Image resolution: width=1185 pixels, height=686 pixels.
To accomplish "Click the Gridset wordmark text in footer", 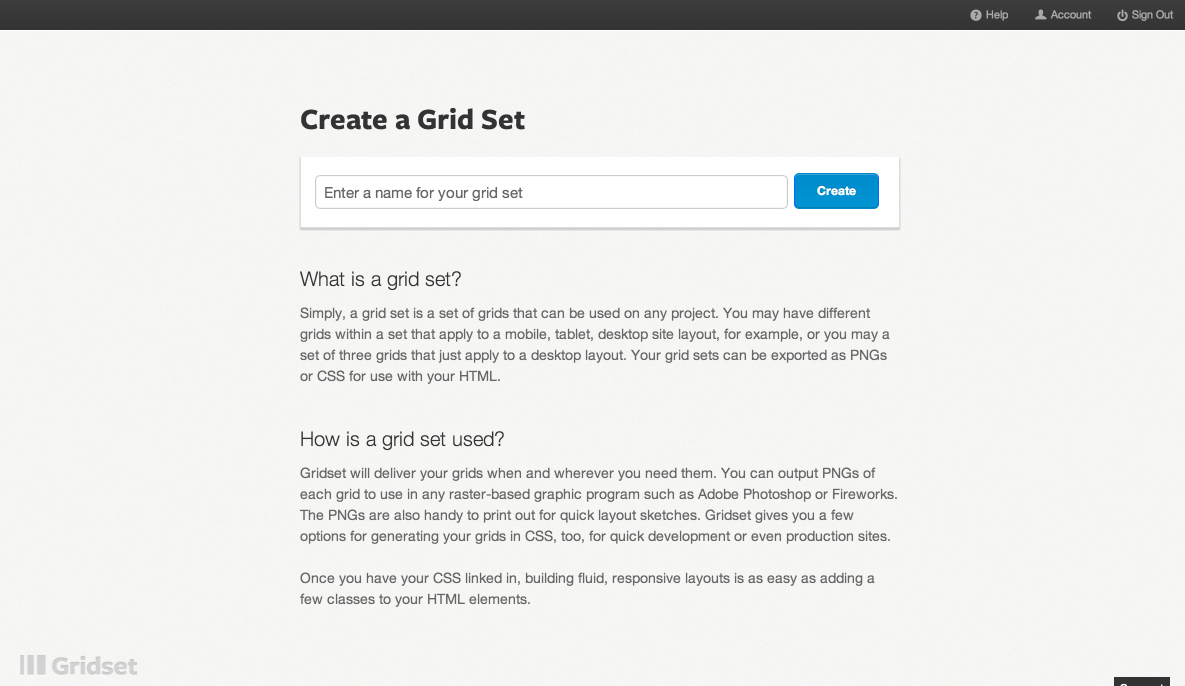I will pos(95,666).
